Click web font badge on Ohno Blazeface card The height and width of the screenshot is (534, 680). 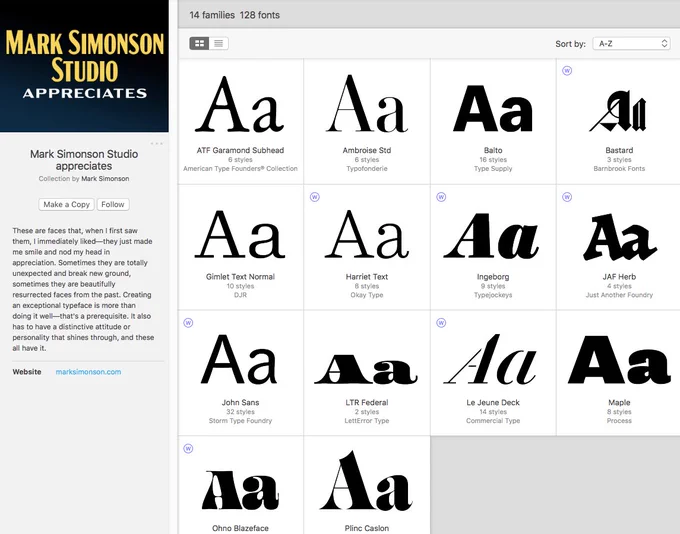(x=188, y=449)
